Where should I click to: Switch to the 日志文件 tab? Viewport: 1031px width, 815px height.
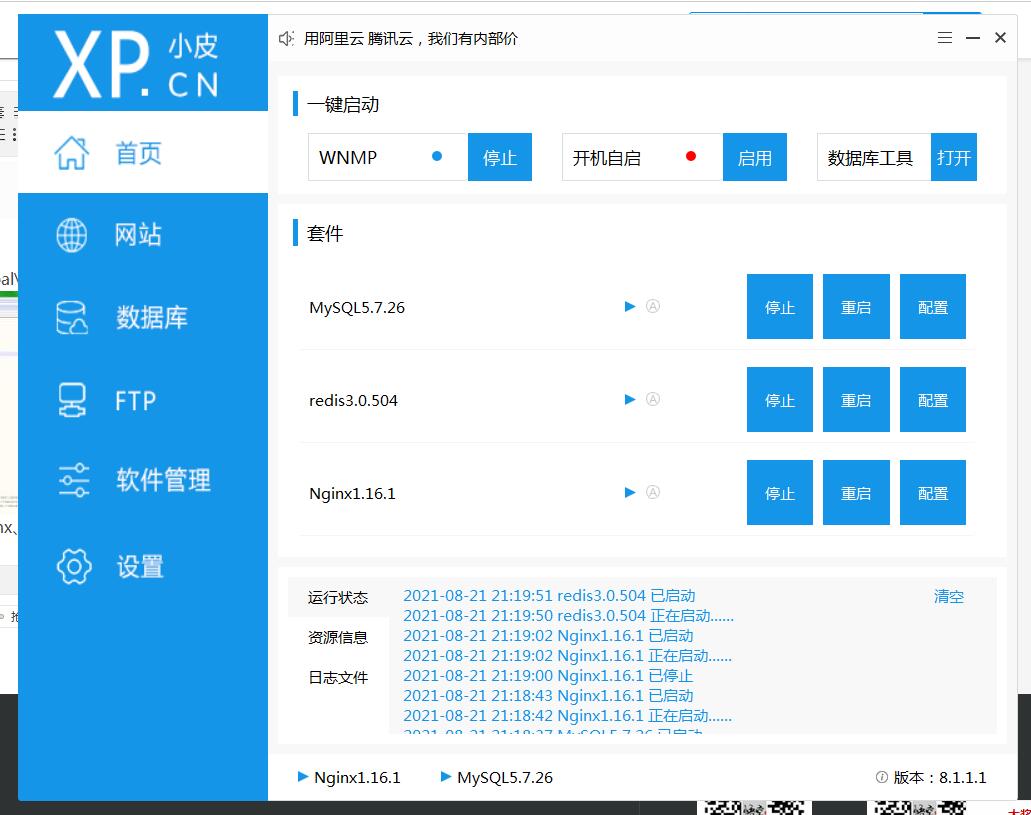pyautogui.click(x=338, y=677)
